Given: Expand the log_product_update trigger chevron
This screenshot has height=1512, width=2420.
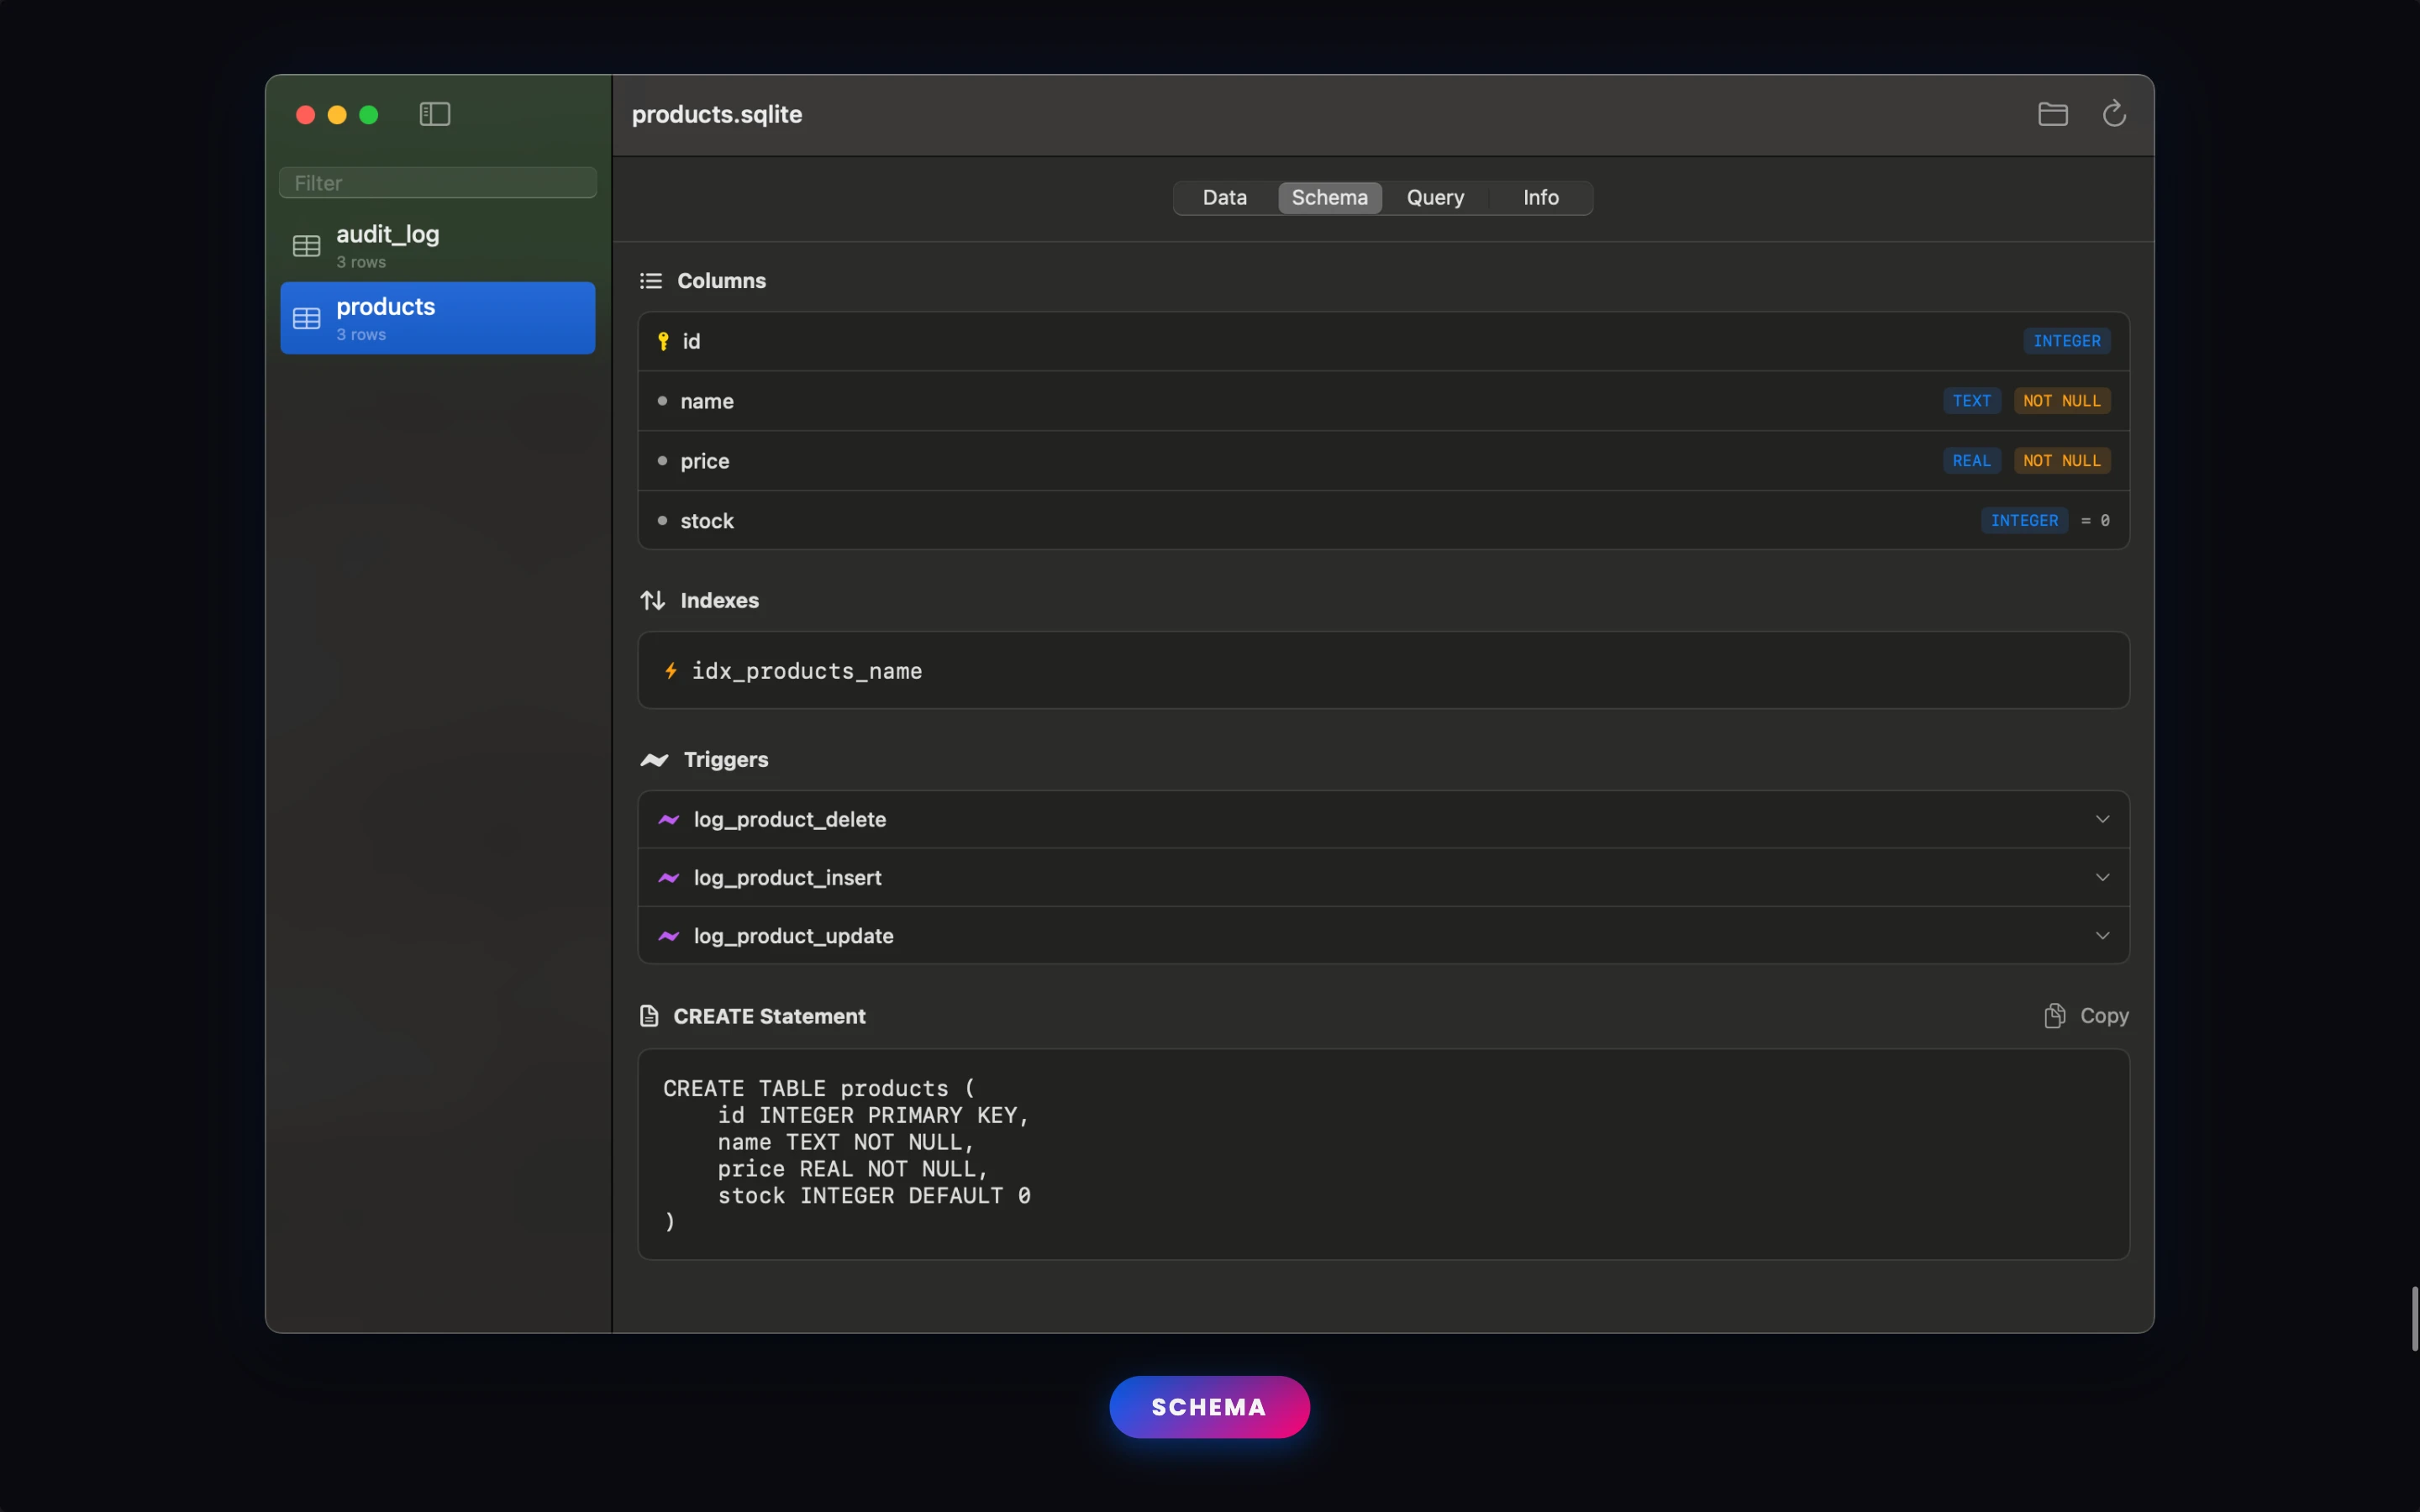Looking at the screenshot, I should [2102, 936].
